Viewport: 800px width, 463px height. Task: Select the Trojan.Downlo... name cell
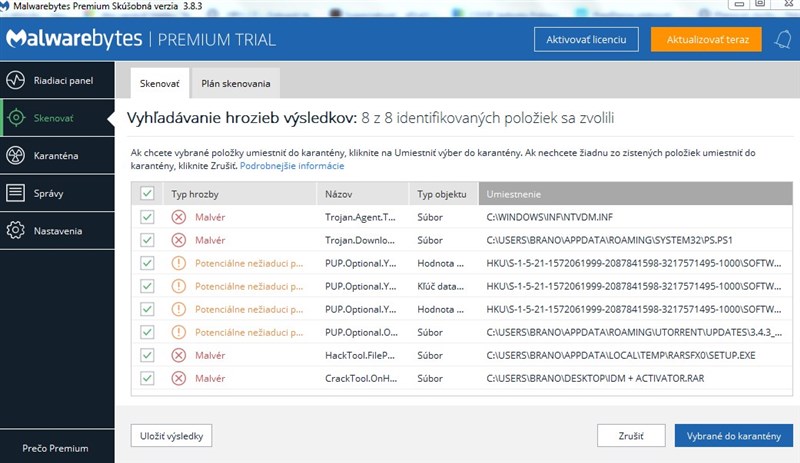click(360, 240)
